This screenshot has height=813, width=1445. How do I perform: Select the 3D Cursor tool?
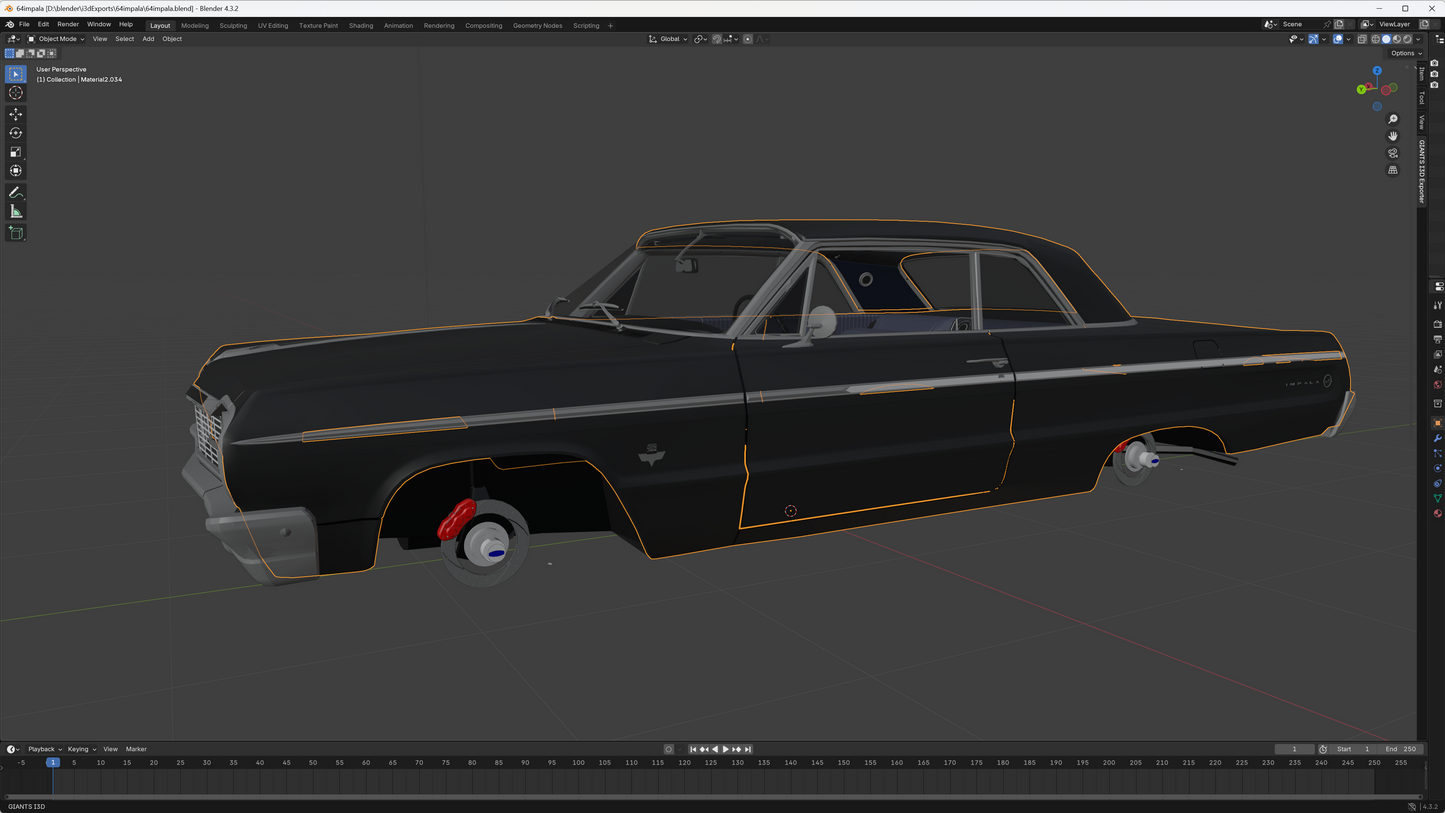[x=16, y=93]
